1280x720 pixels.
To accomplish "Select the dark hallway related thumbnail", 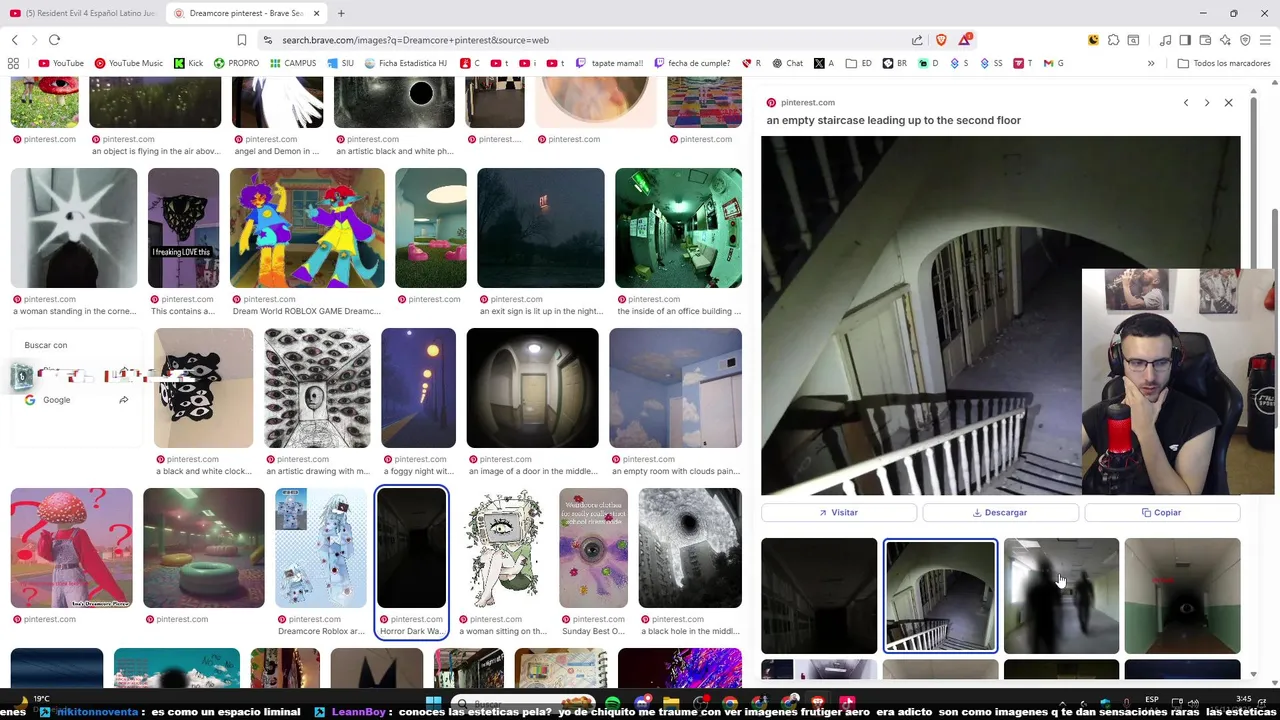I will coord(819,596).
